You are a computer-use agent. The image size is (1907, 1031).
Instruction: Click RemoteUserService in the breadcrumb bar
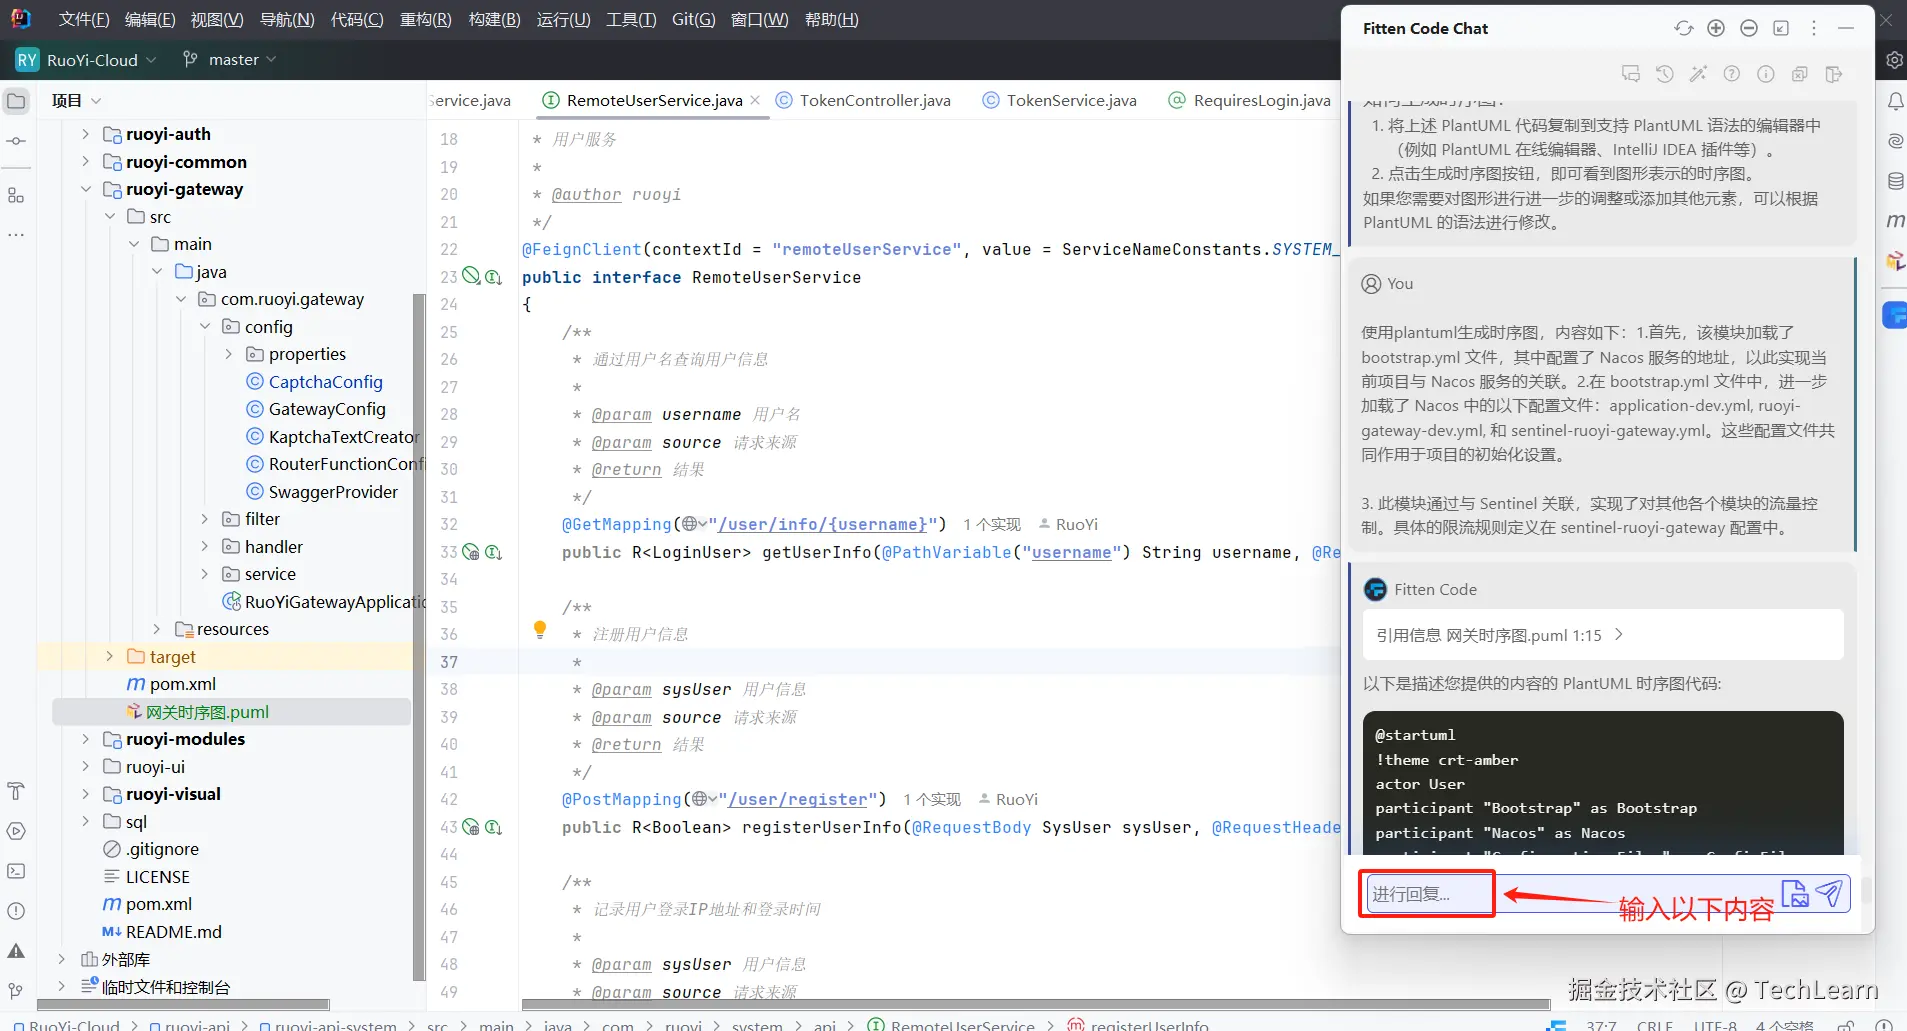962,1025
